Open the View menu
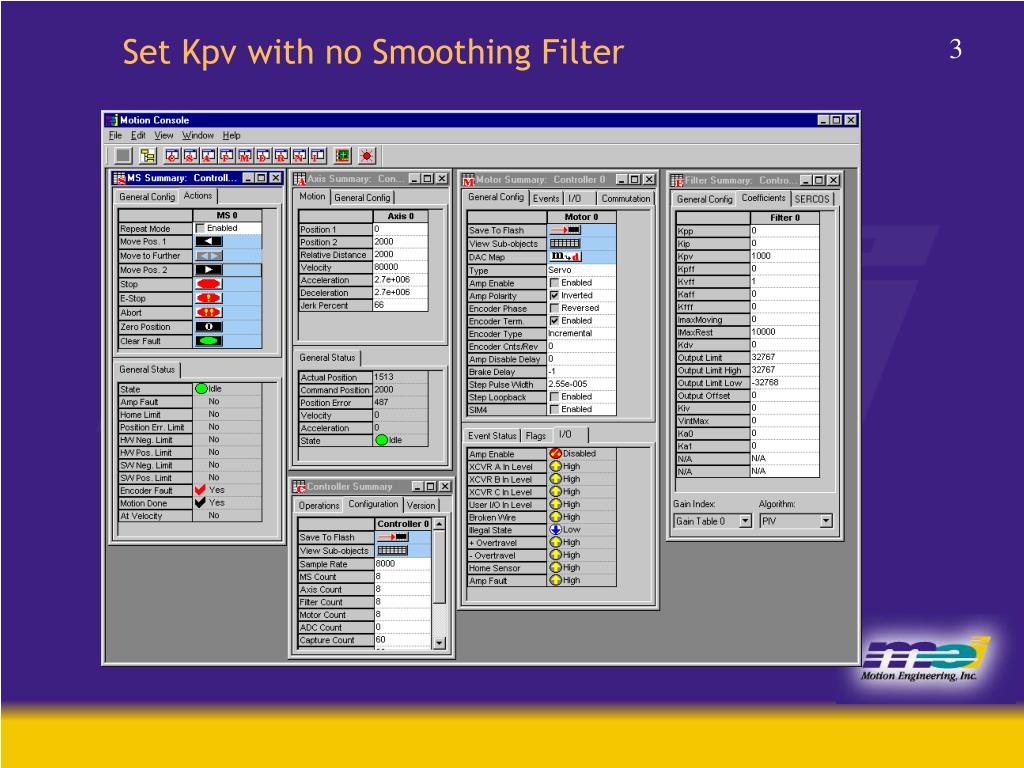This screenshot has height=768, width=1024. [x=163, y=135]
